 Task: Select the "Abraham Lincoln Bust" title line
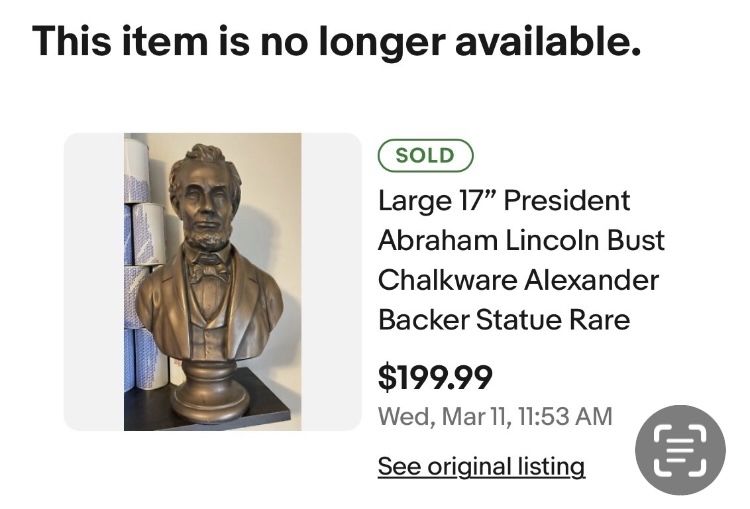point(521,240)
